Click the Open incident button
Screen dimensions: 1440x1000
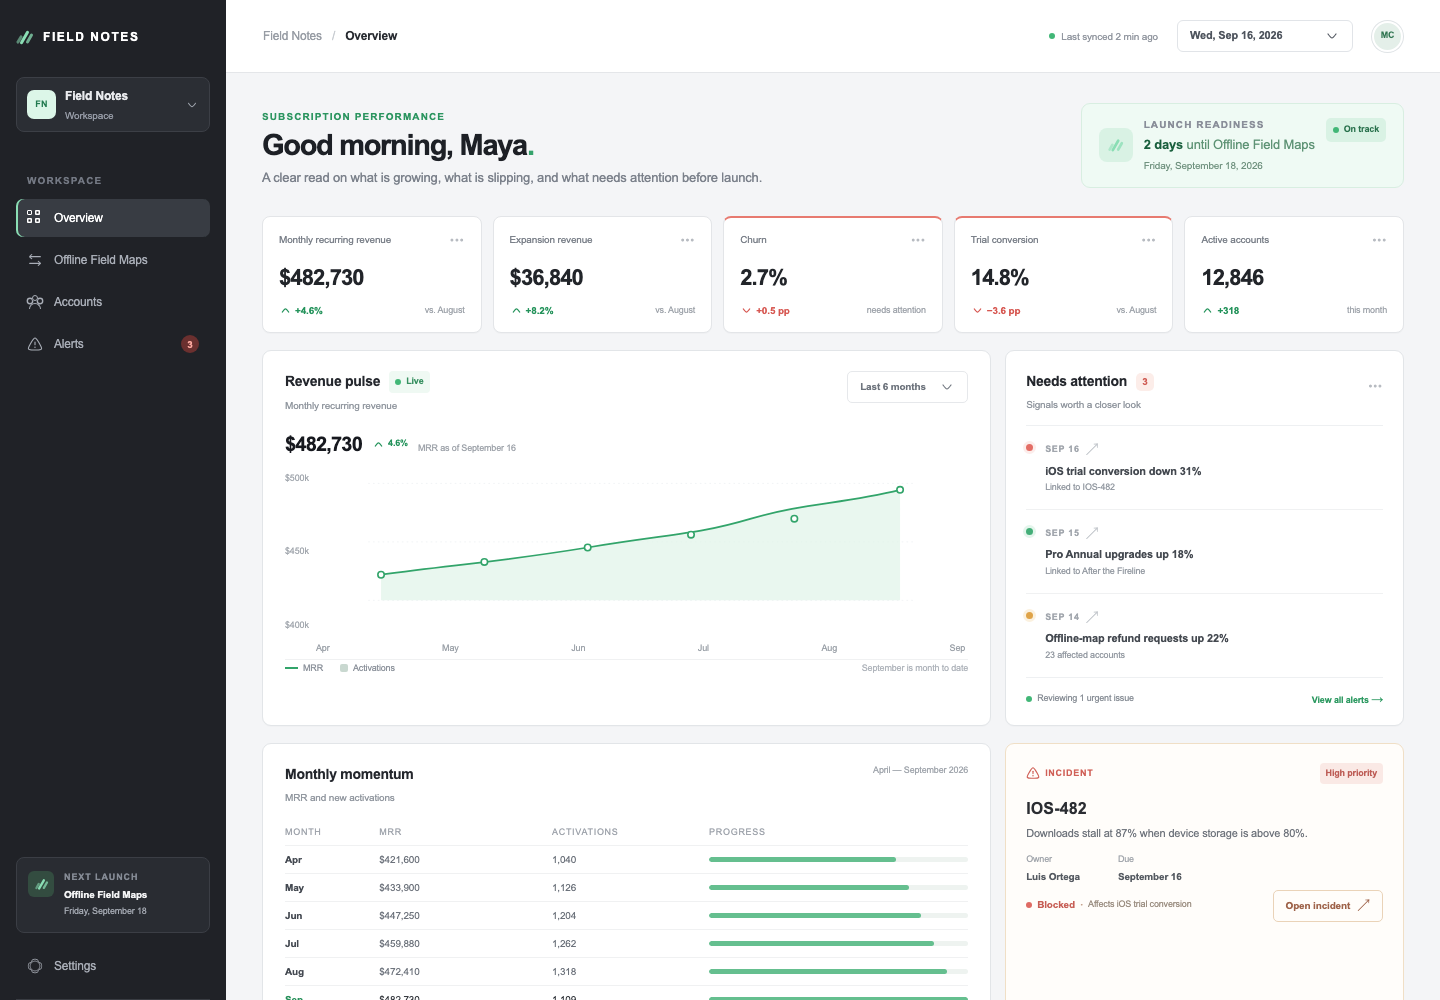point(1328,906)
